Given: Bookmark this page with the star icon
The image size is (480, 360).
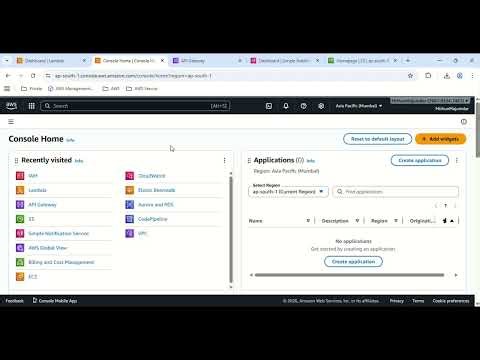Looking at the screenshot, I should click(410, 76).
